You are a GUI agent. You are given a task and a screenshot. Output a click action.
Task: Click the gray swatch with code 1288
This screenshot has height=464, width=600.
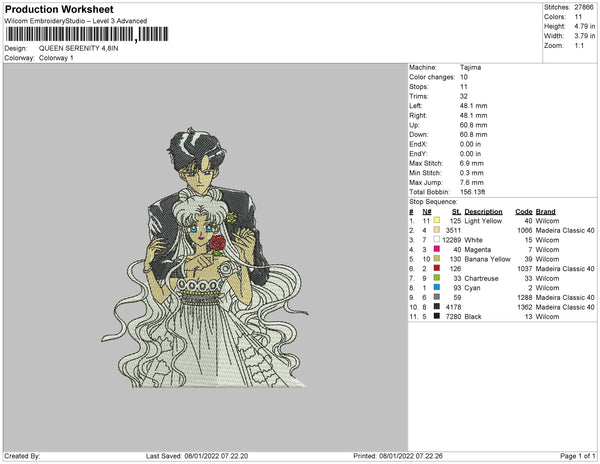(437, 297)
